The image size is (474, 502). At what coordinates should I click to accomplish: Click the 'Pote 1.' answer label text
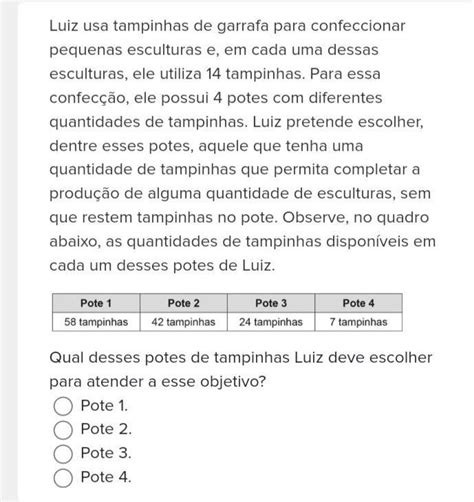click(104, 405)
